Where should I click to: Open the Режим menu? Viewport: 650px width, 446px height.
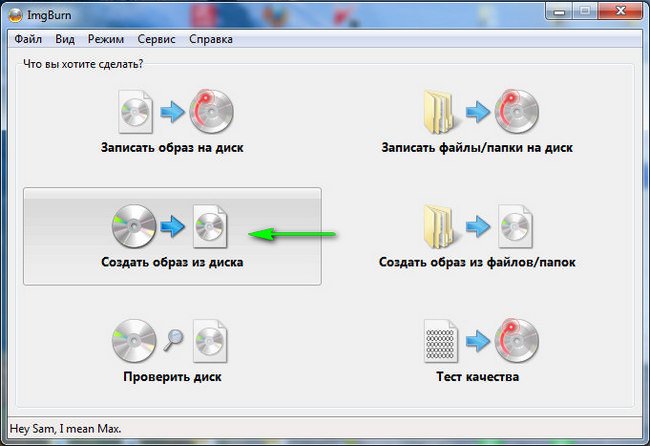[x=106, y=39]
